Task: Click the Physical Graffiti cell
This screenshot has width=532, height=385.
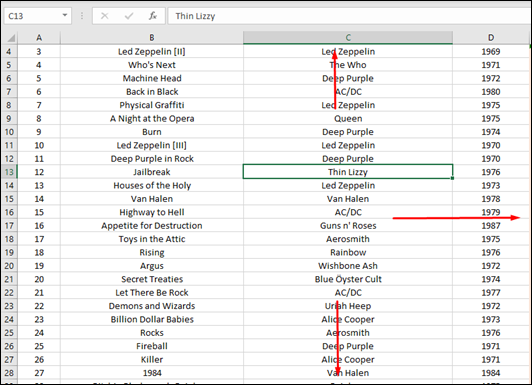Action: click(x=152, y=105)
